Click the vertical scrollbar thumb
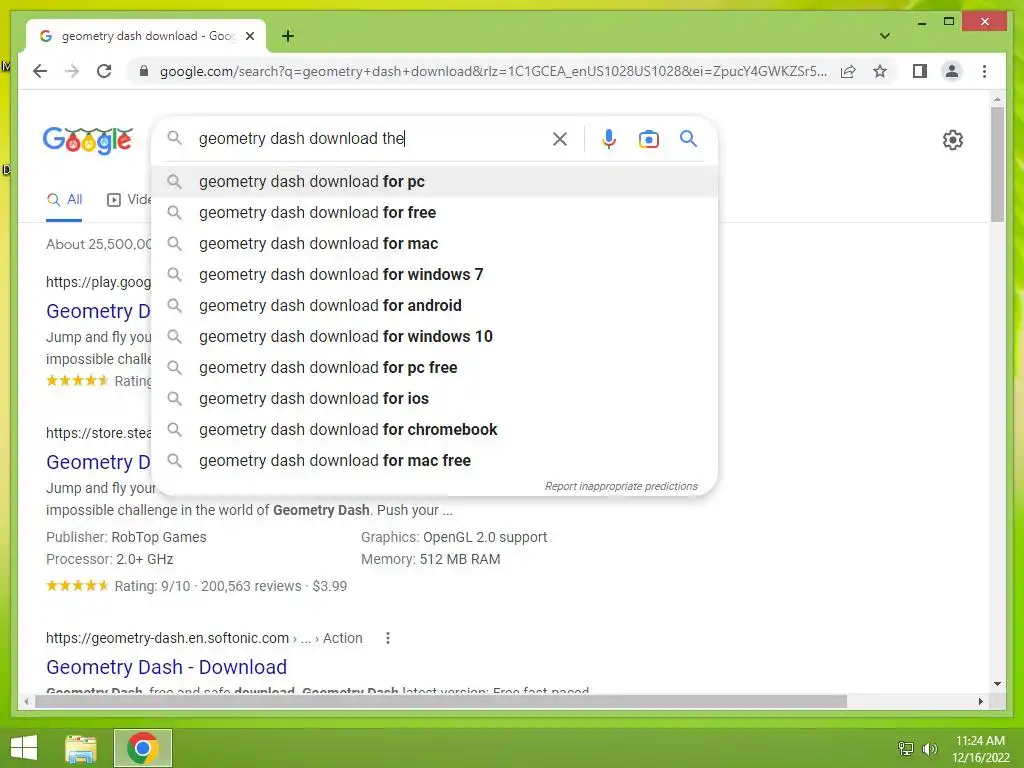1024x768 pixels. pyautogui.click(x=997, y=165)
